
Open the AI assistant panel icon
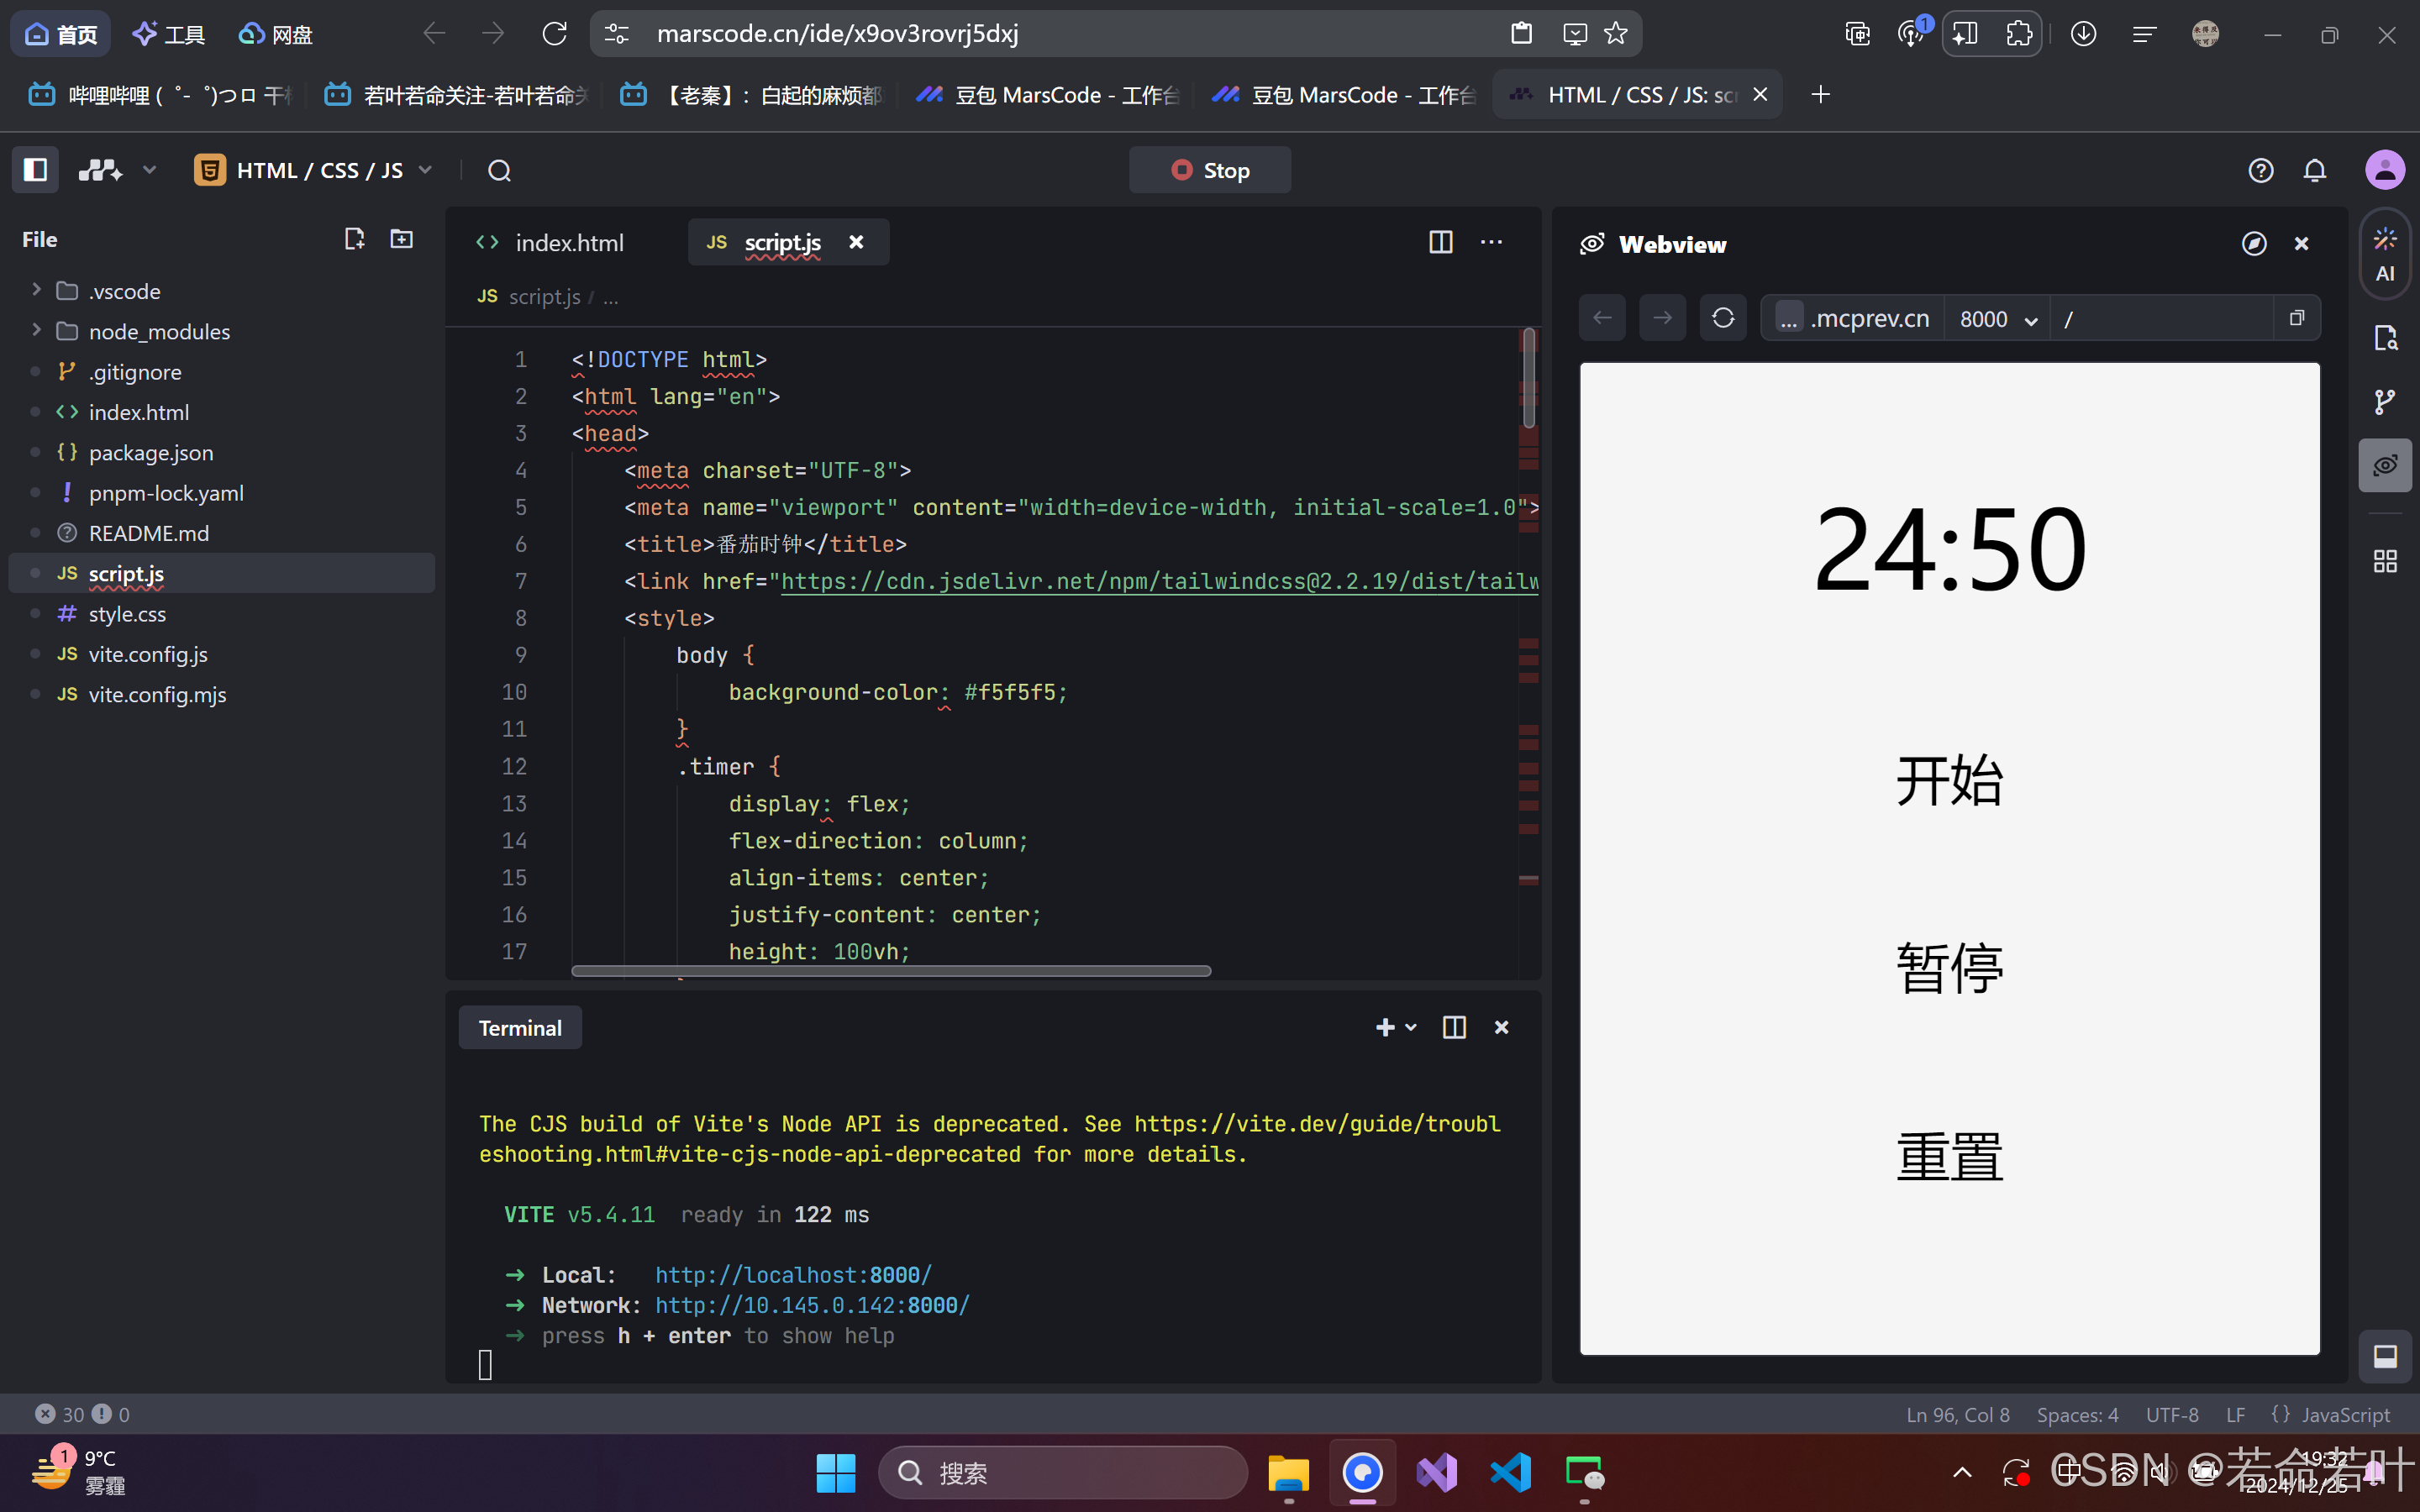2385,254
